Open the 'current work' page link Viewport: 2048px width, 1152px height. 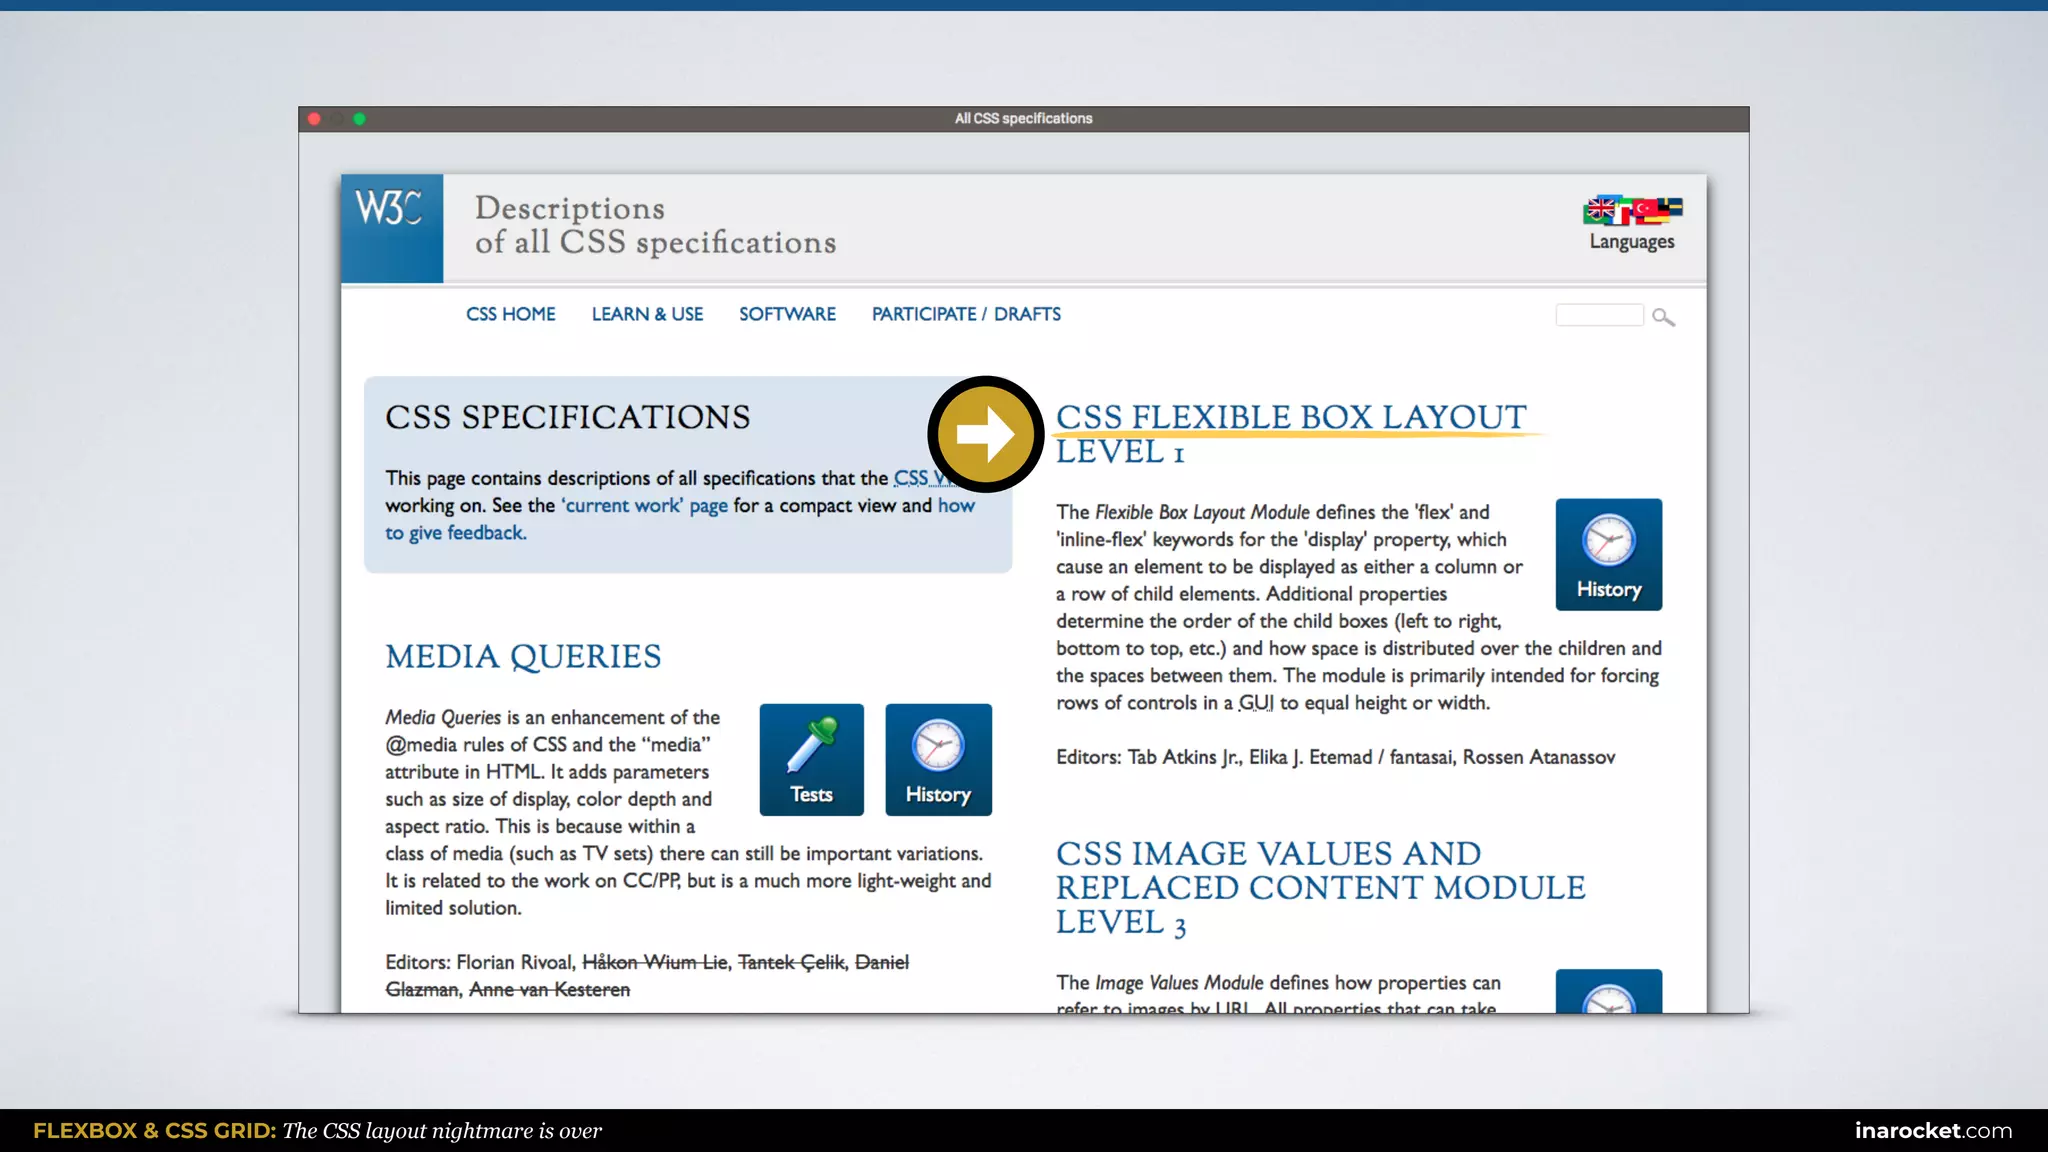(645, 506)
